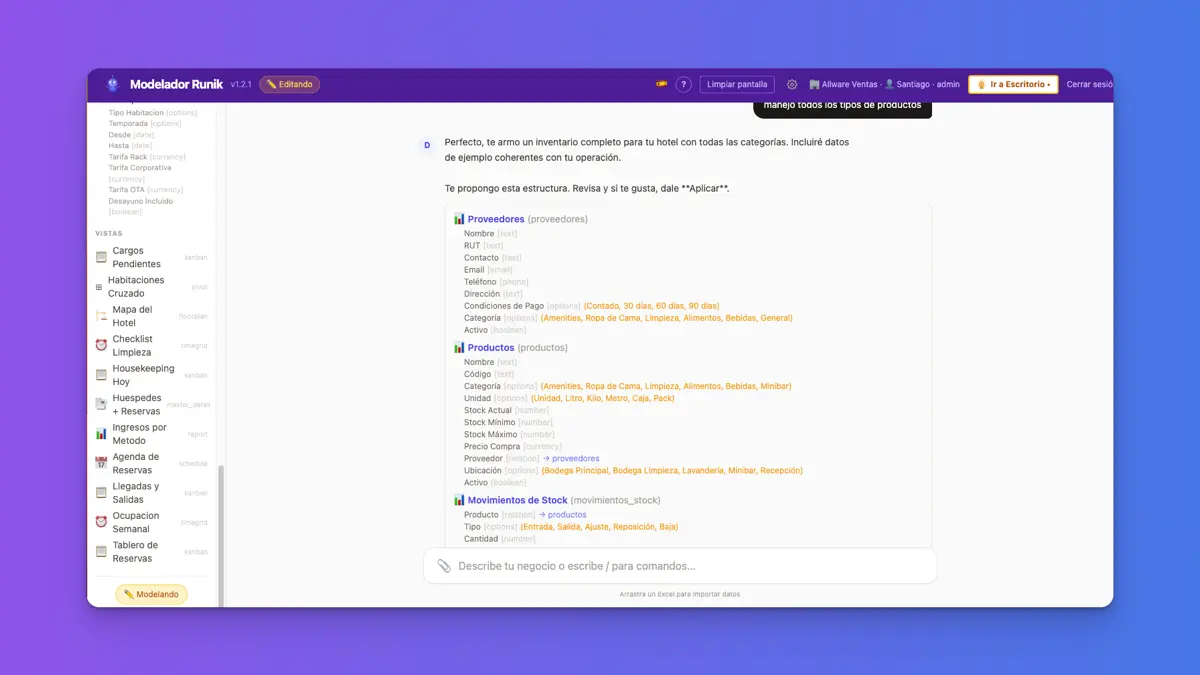This screenshot has width=1200, height=675.
Task: Click the Allware Ventas company label
Action: coord(850,85)
